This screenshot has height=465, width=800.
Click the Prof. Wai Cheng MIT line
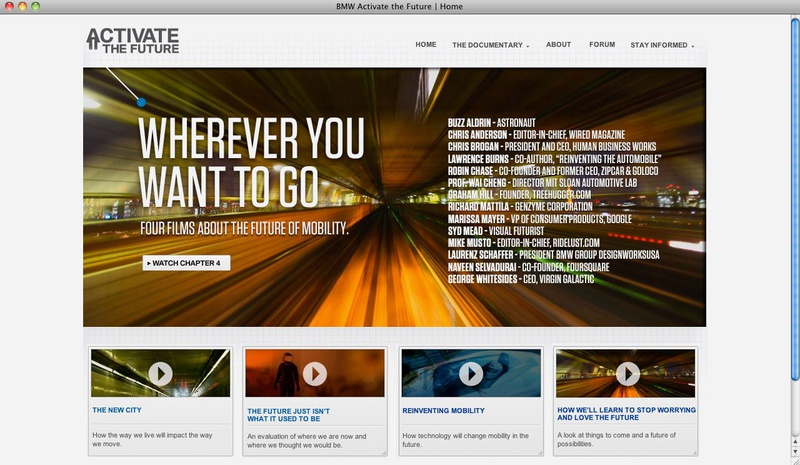click(542, 183)
